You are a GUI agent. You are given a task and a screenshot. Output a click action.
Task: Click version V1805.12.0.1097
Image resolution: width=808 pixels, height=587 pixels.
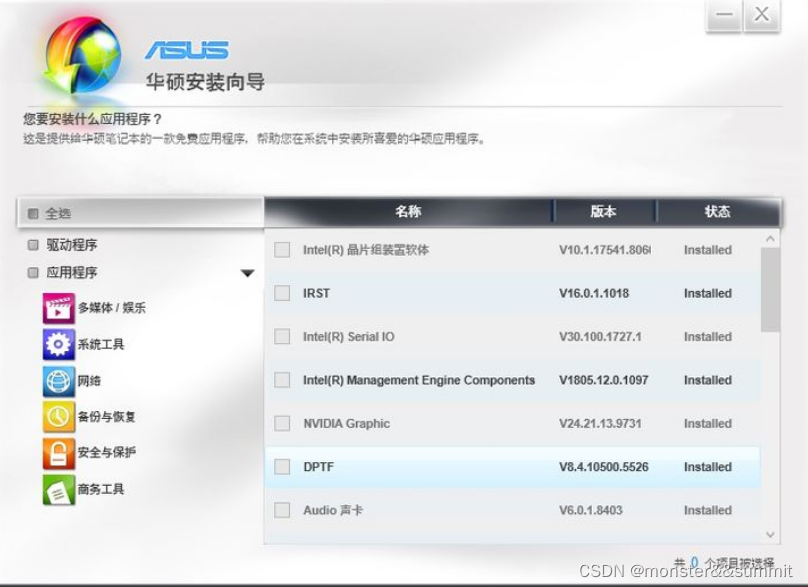point(603,380)
